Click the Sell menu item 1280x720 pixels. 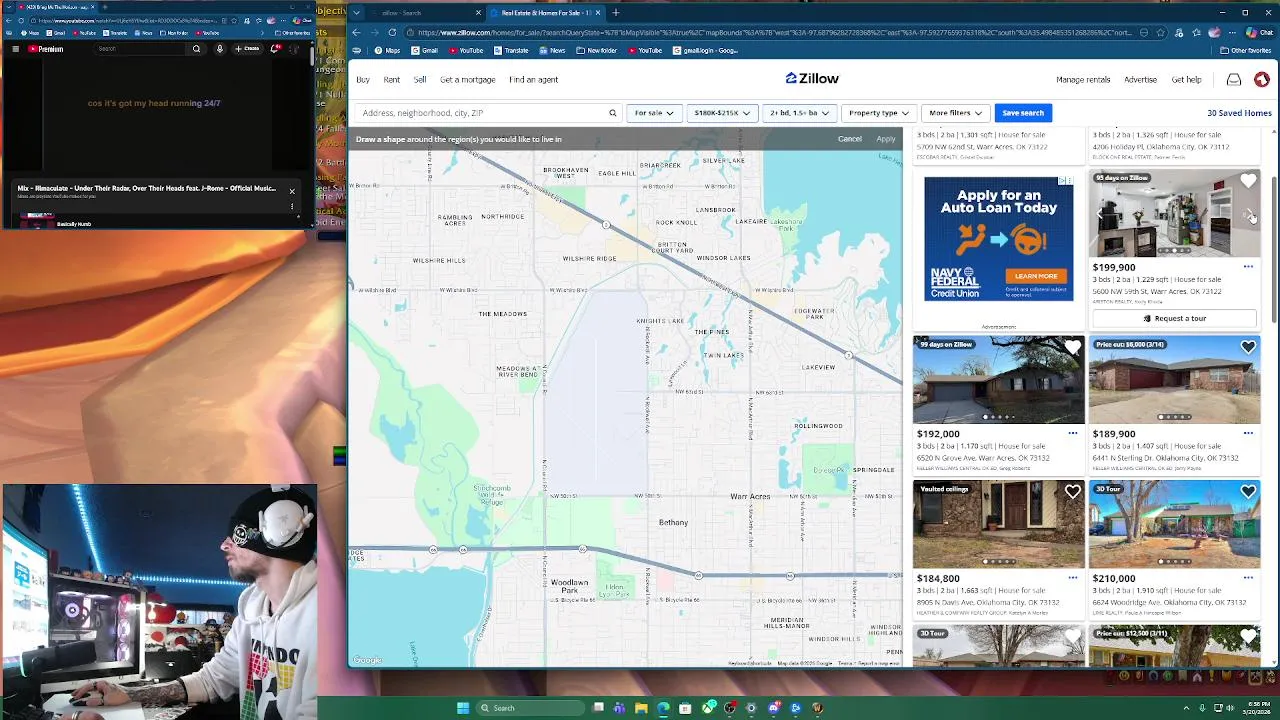(420, 79)
